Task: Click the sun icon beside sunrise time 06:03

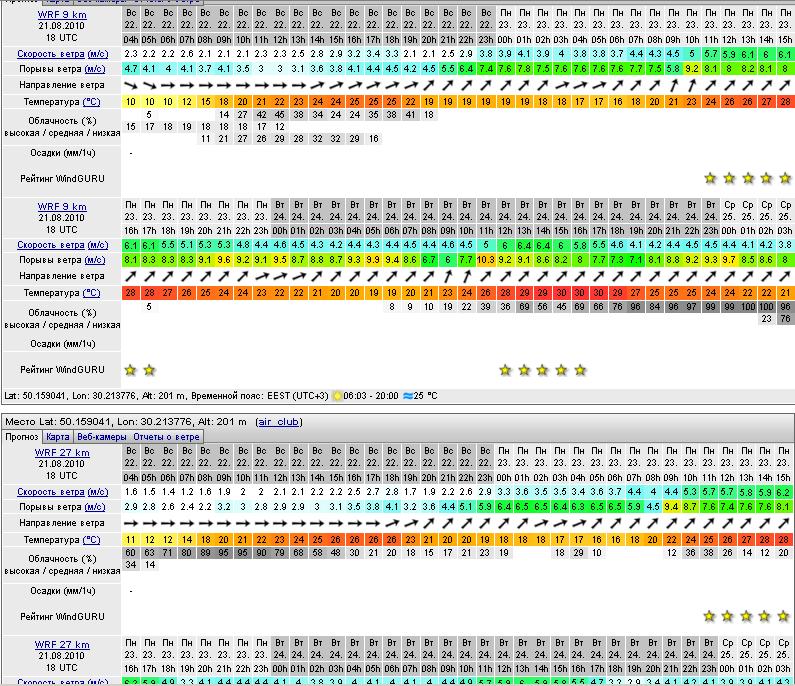Action: (339, 396)
